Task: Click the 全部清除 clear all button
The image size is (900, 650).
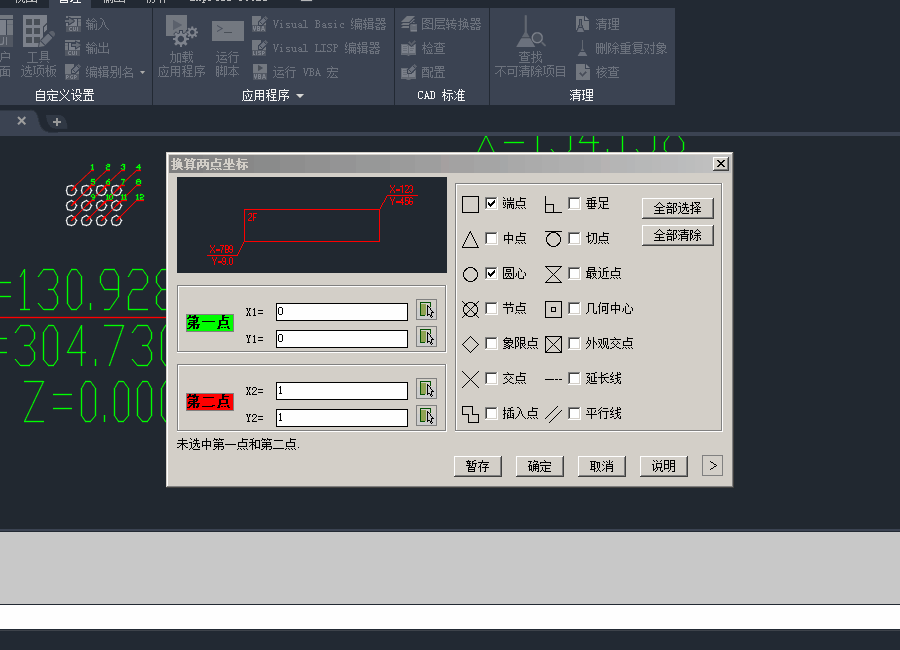Action: click(677, 235)
